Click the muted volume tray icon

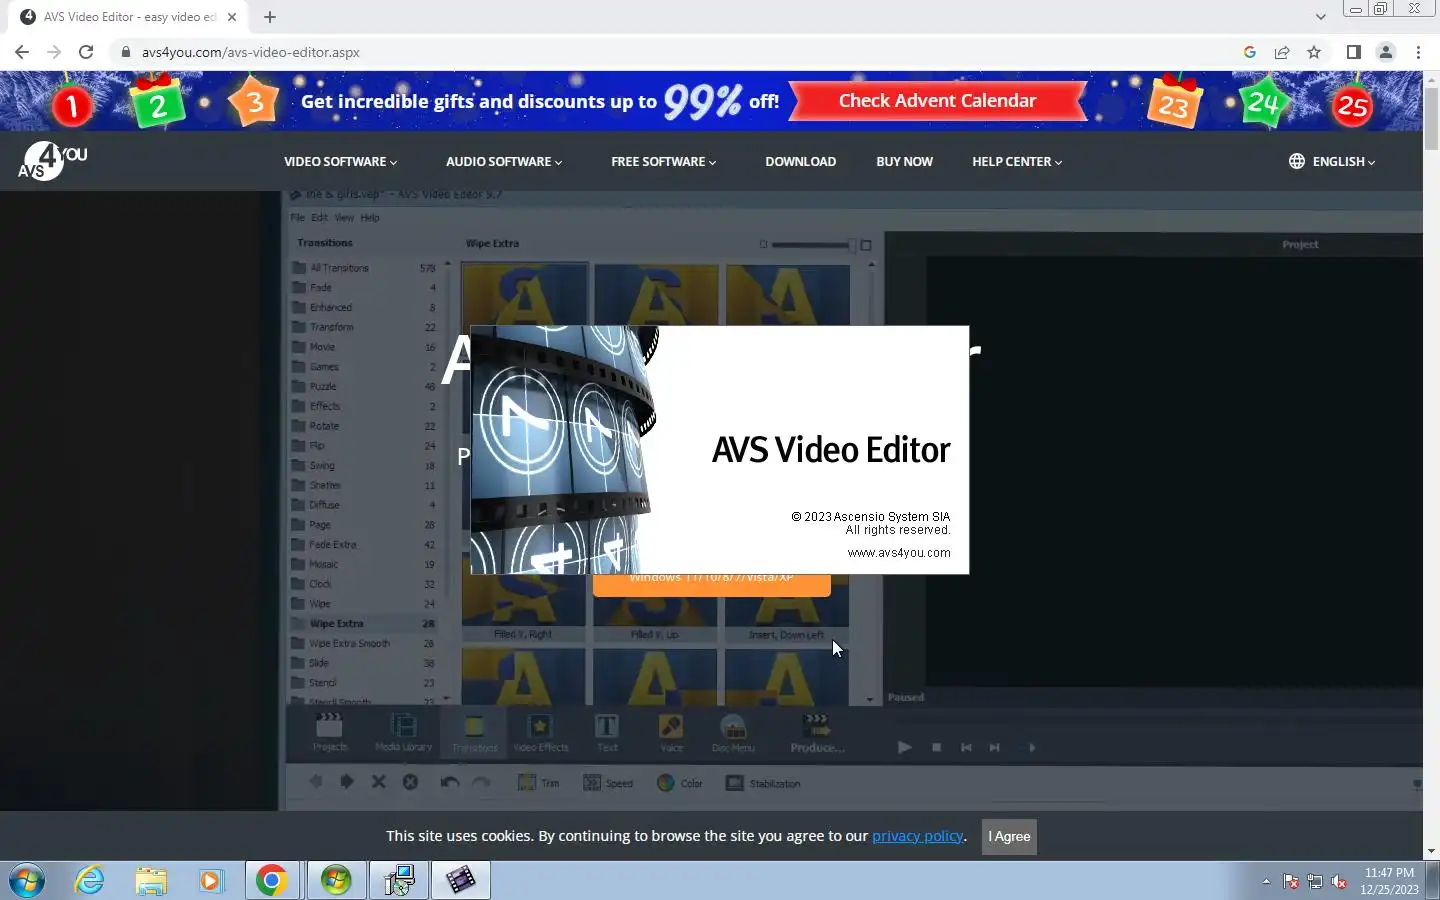tap(1339, 881)
